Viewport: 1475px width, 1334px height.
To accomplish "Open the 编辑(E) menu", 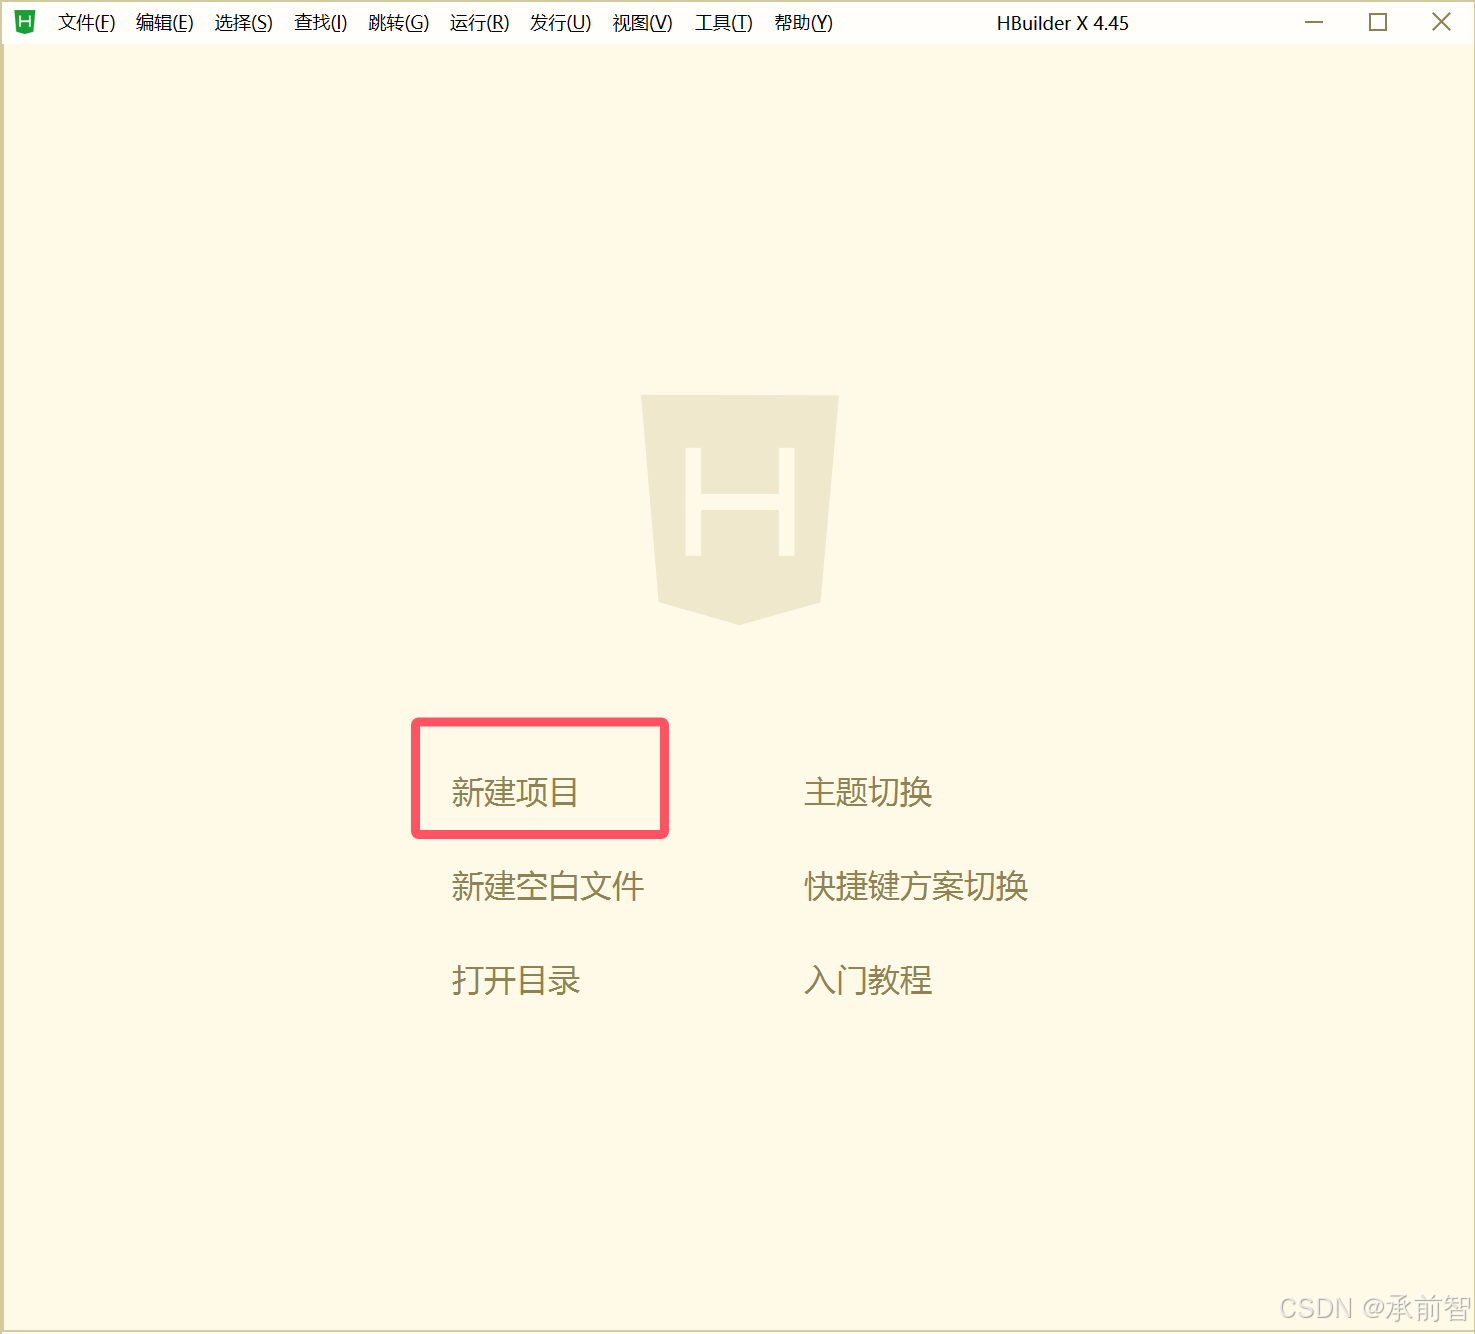I will [x=165, y=23].
